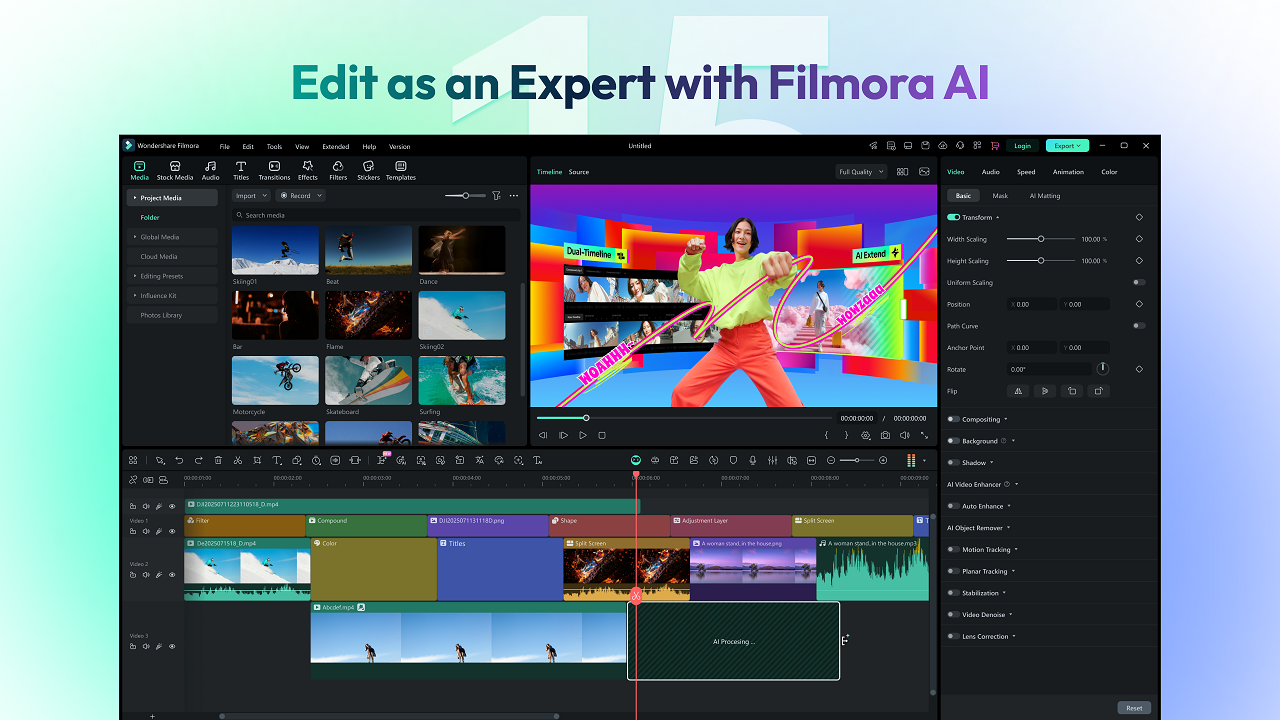Expand the Influence Kit tree item
Image resolution: width=1280 pixels, height=720 pixels.
point(135,295)
